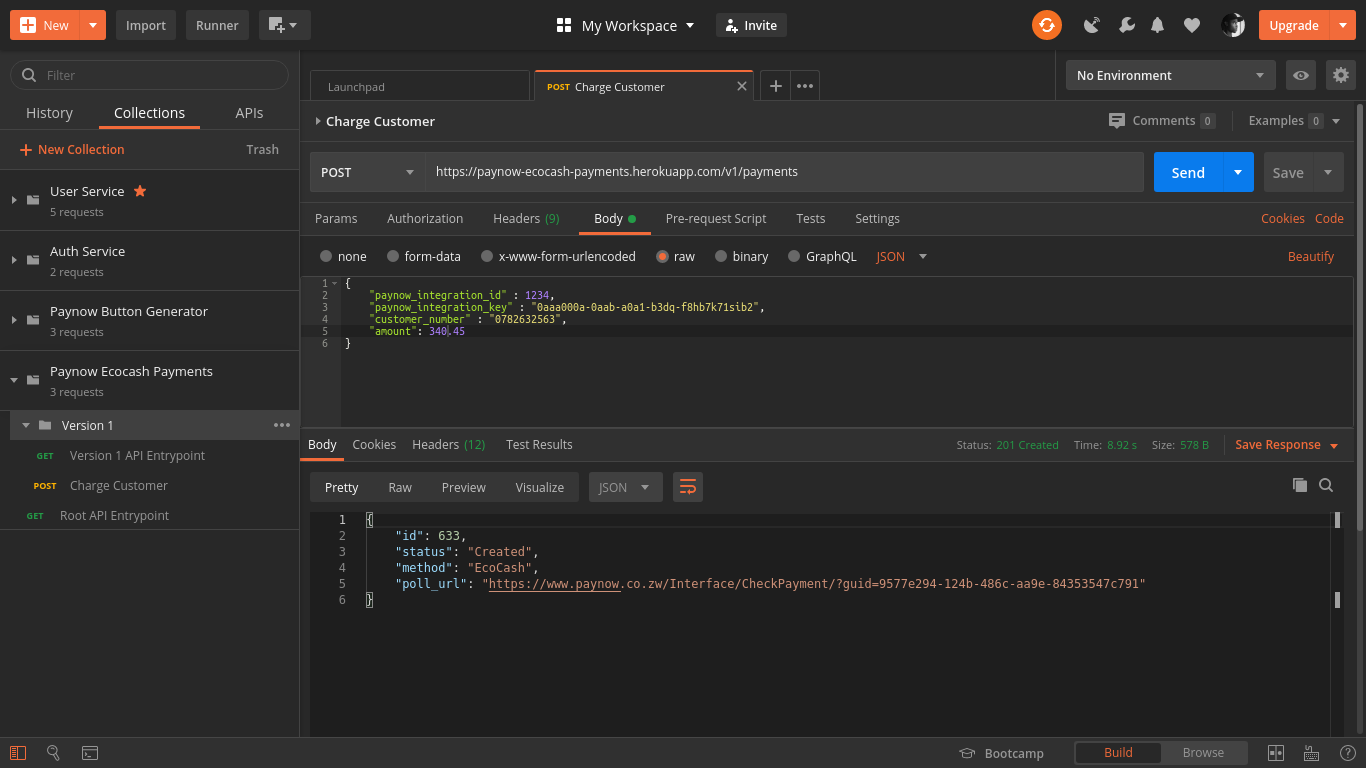Open the Save Response dropdown
Image resolution: width=1366 pixels, height=768 pixels.
1286,445
